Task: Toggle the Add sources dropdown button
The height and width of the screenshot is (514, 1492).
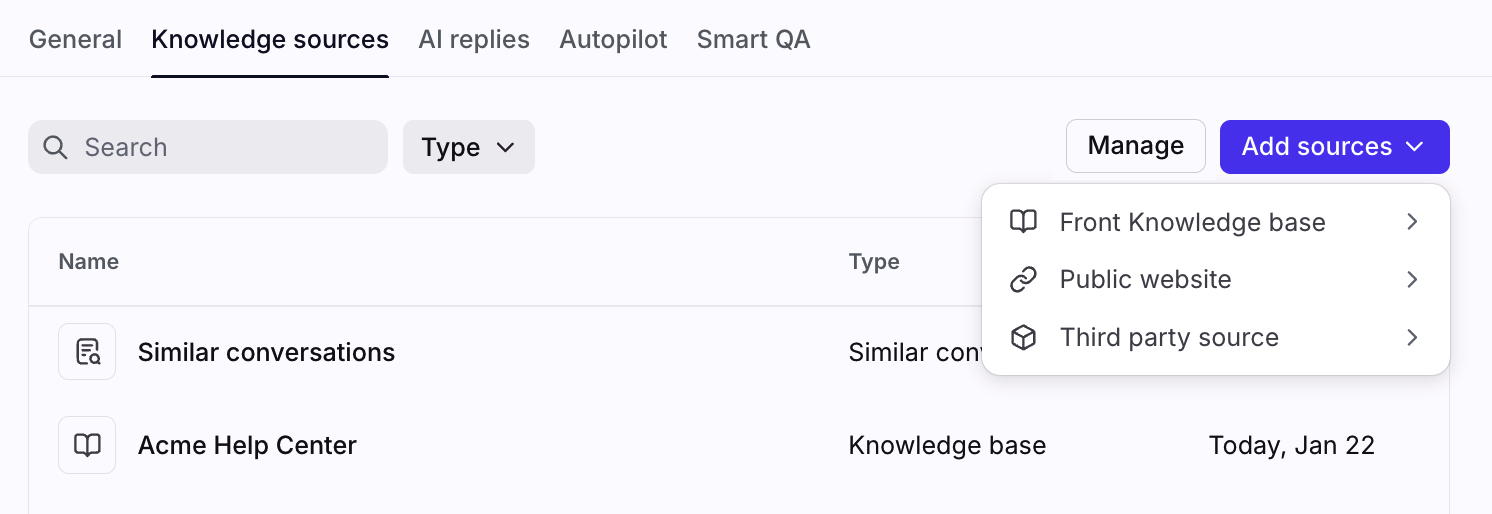Action: (1334, 147)
